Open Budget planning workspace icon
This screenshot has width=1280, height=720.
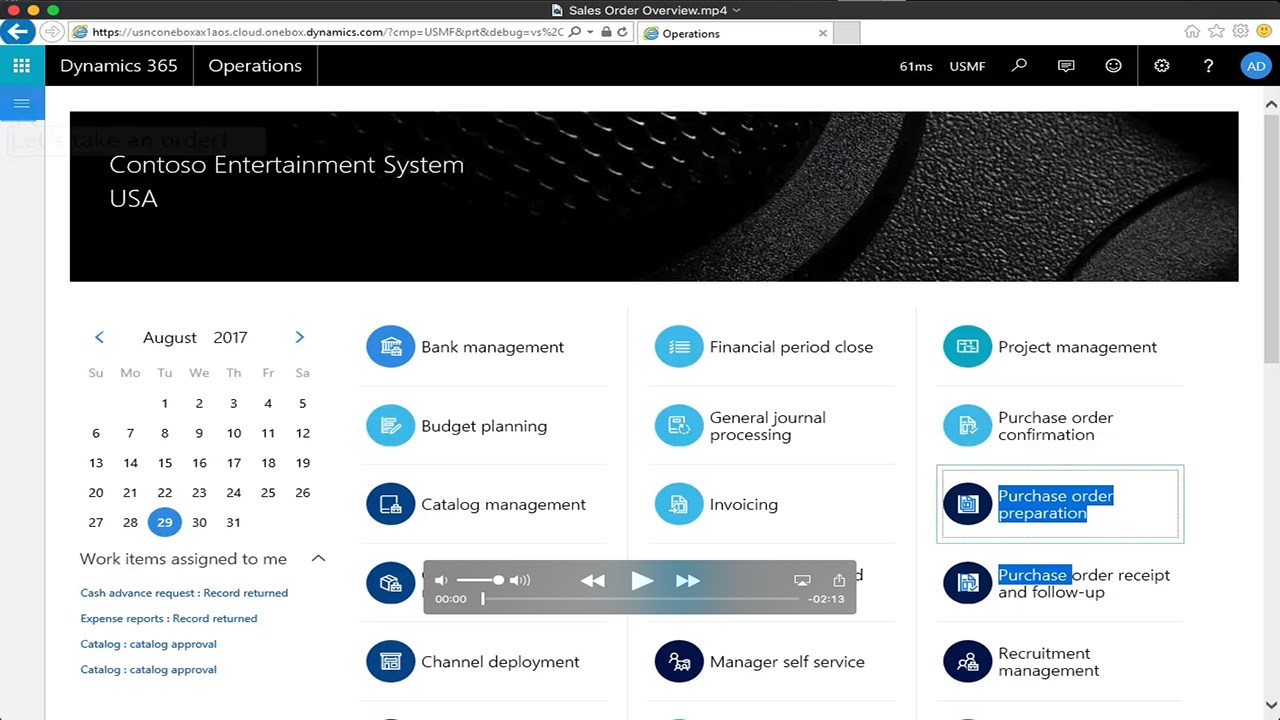(x=390, y=426)
